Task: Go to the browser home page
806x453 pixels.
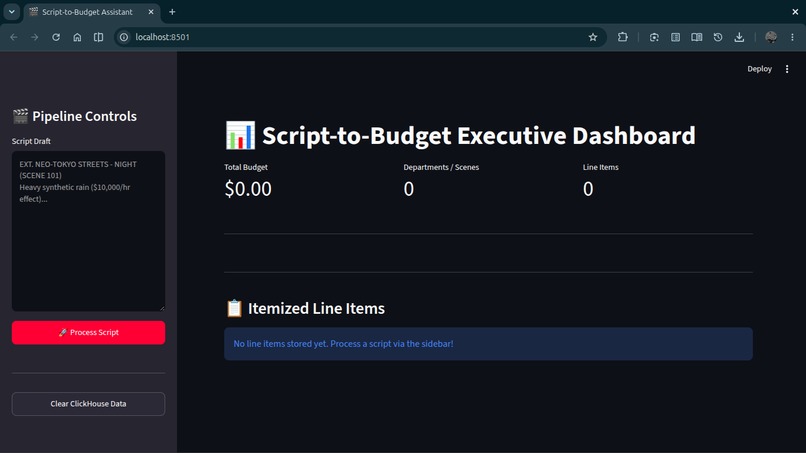Action: pos(77,37)
